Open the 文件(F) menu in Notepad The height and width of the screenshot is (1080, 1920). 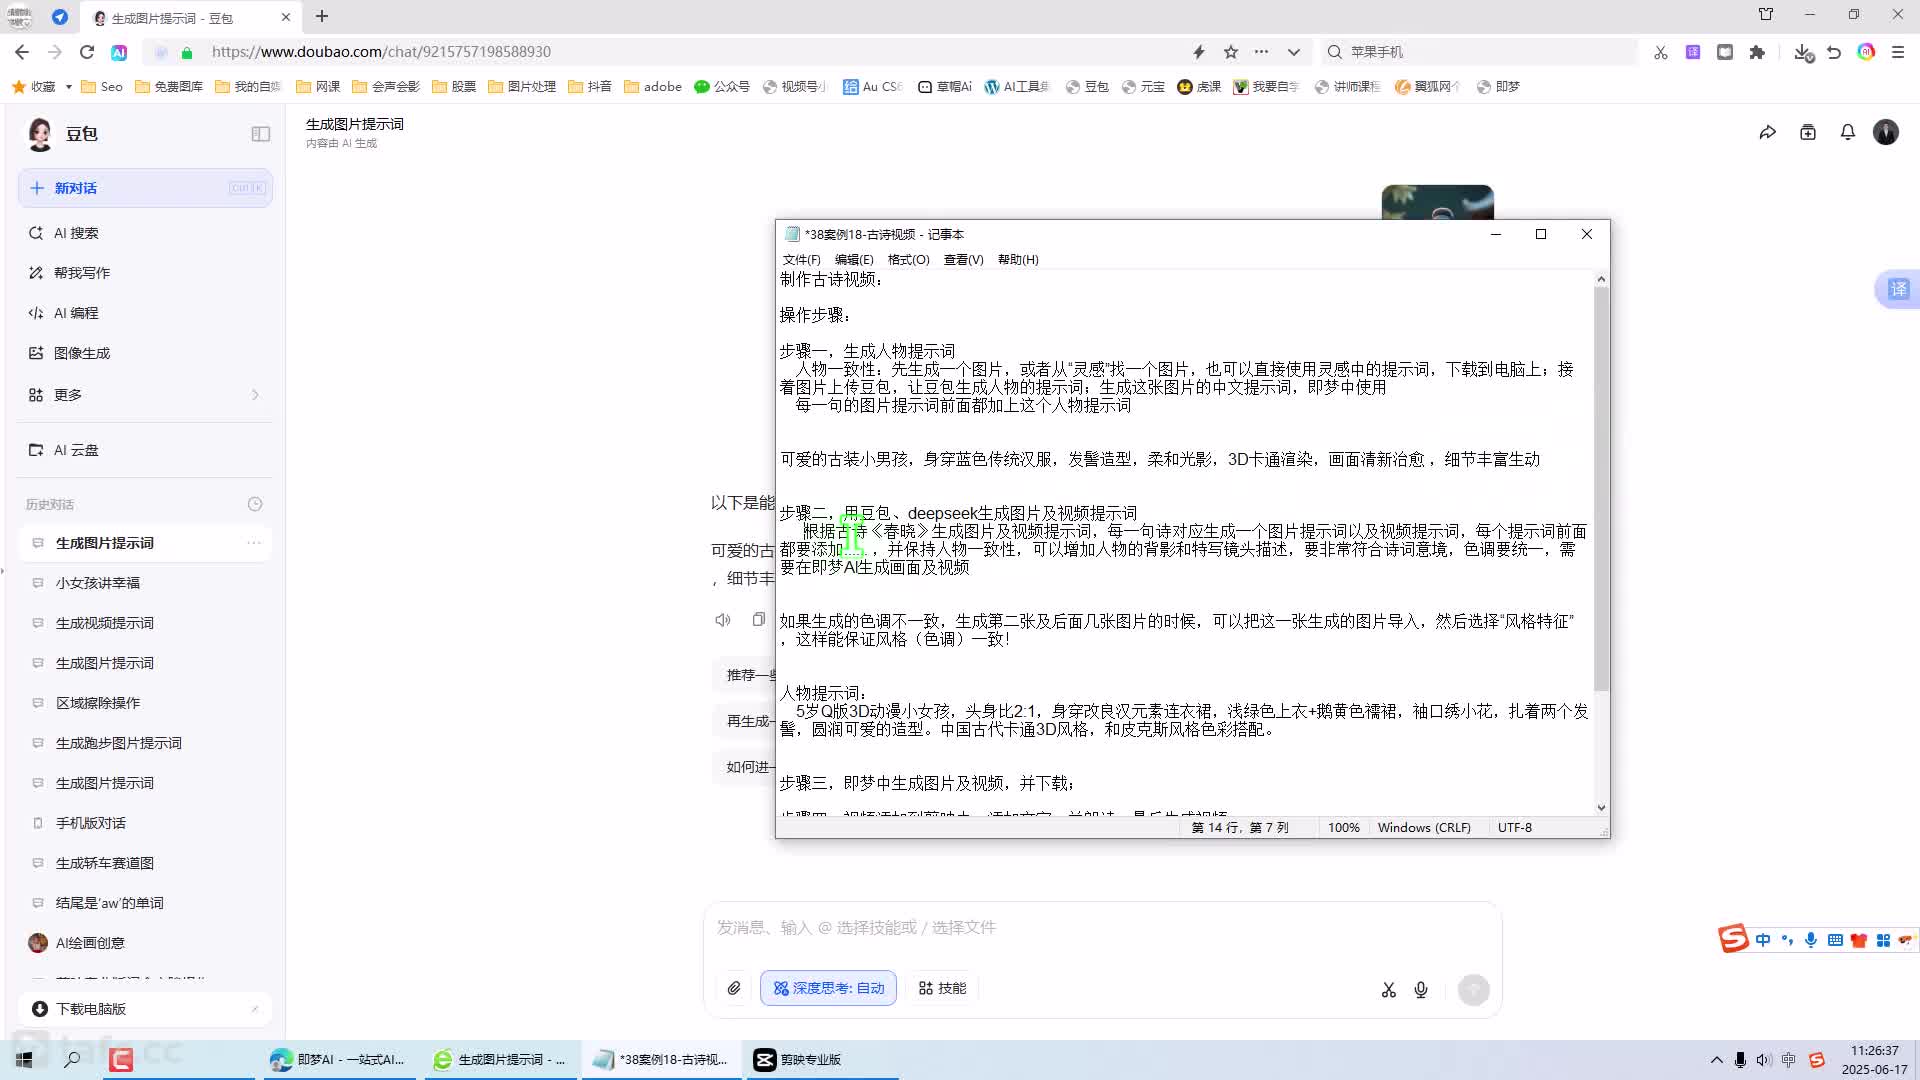[801, 260]
